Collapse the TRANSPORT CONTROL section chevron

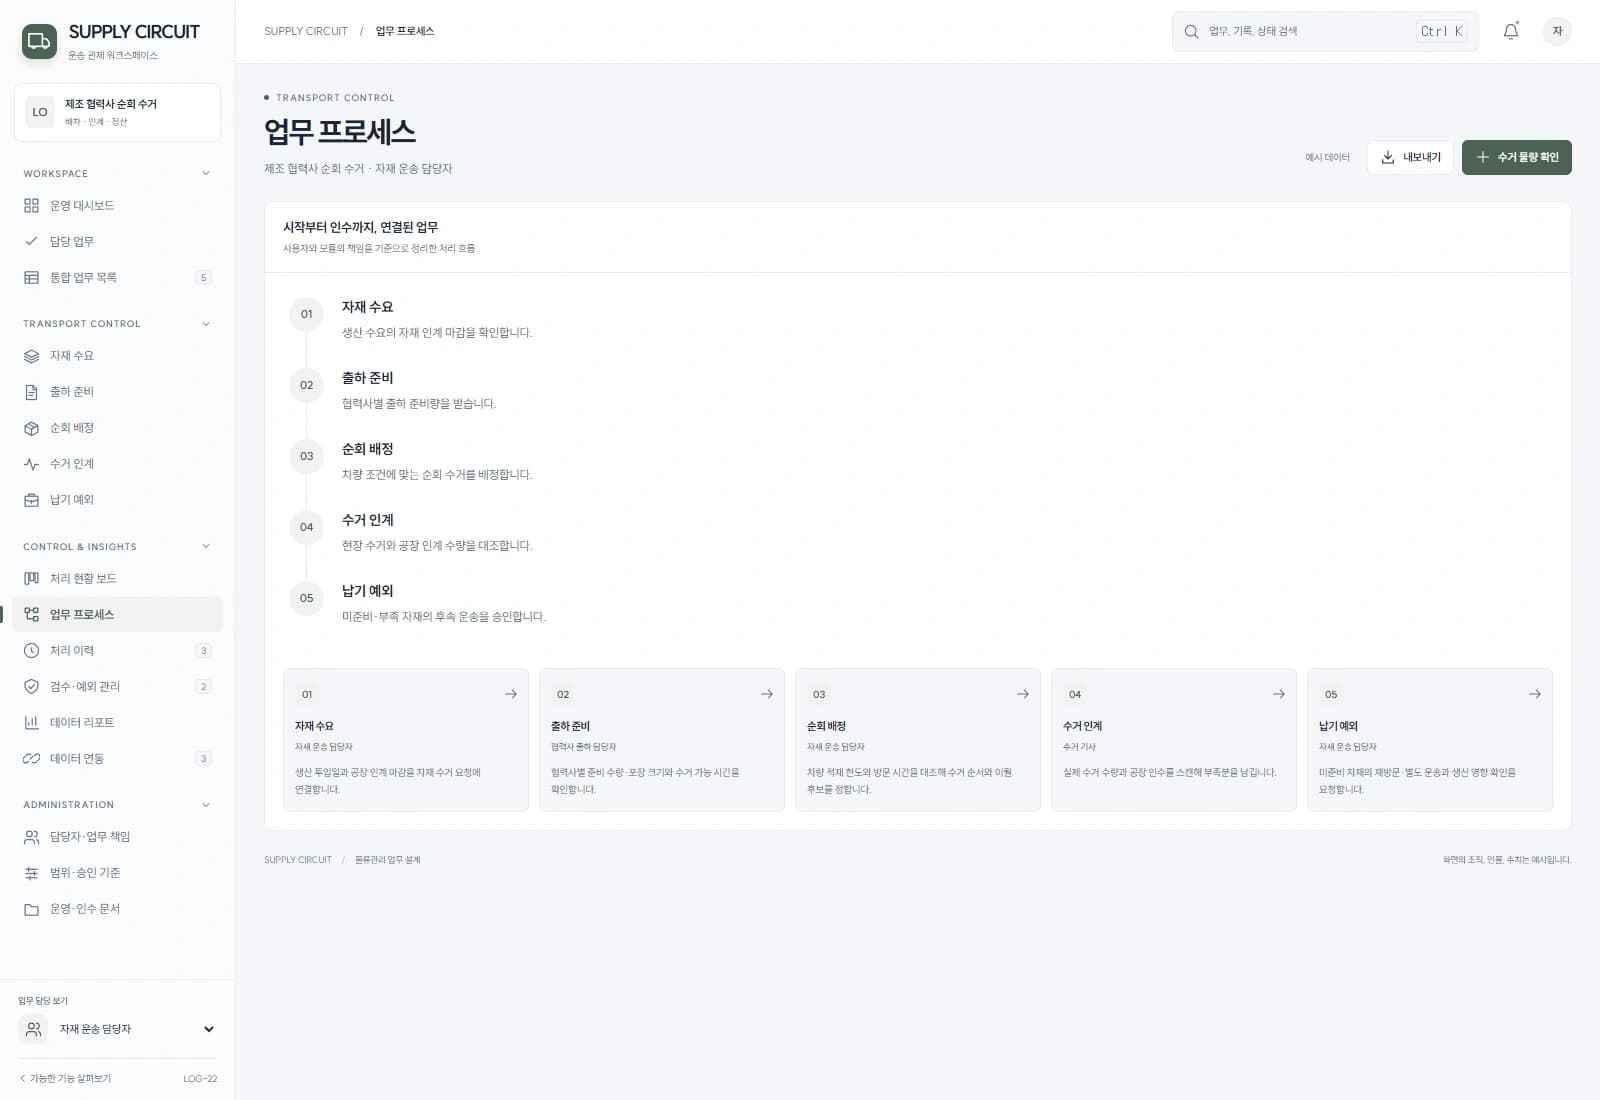coord(206,324)
